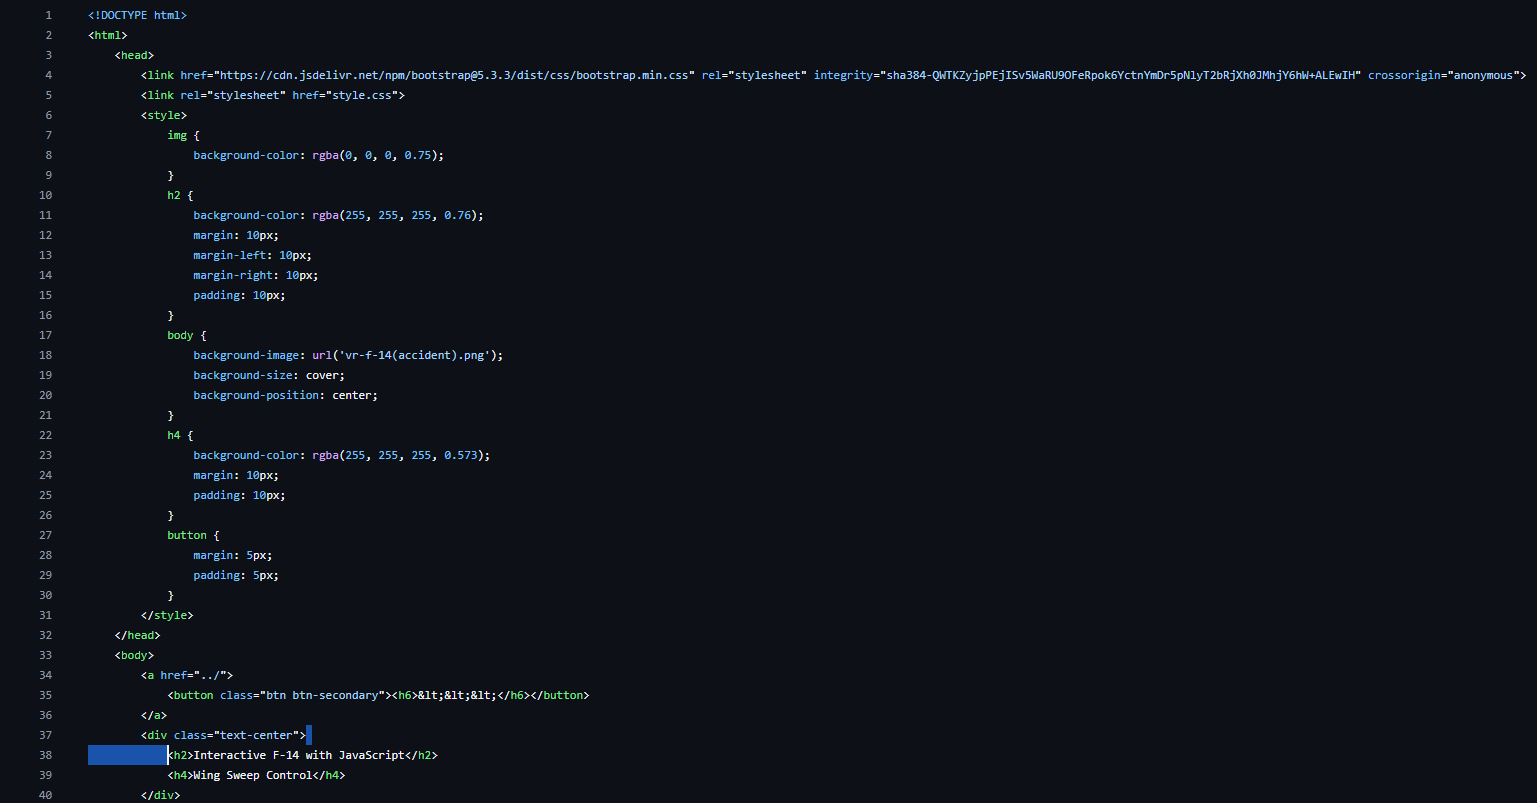Click the bootstrap CDN URL on line 4

455,75
